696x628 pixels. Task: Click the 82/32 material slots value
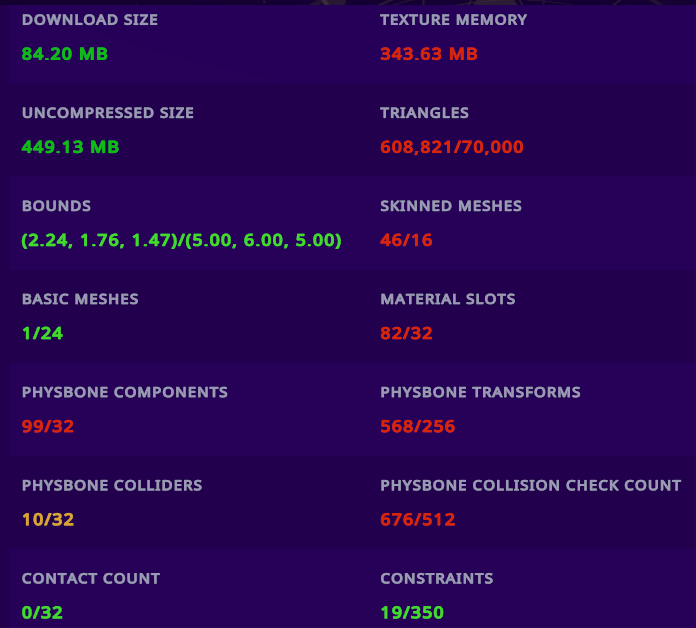pos(406,334)
